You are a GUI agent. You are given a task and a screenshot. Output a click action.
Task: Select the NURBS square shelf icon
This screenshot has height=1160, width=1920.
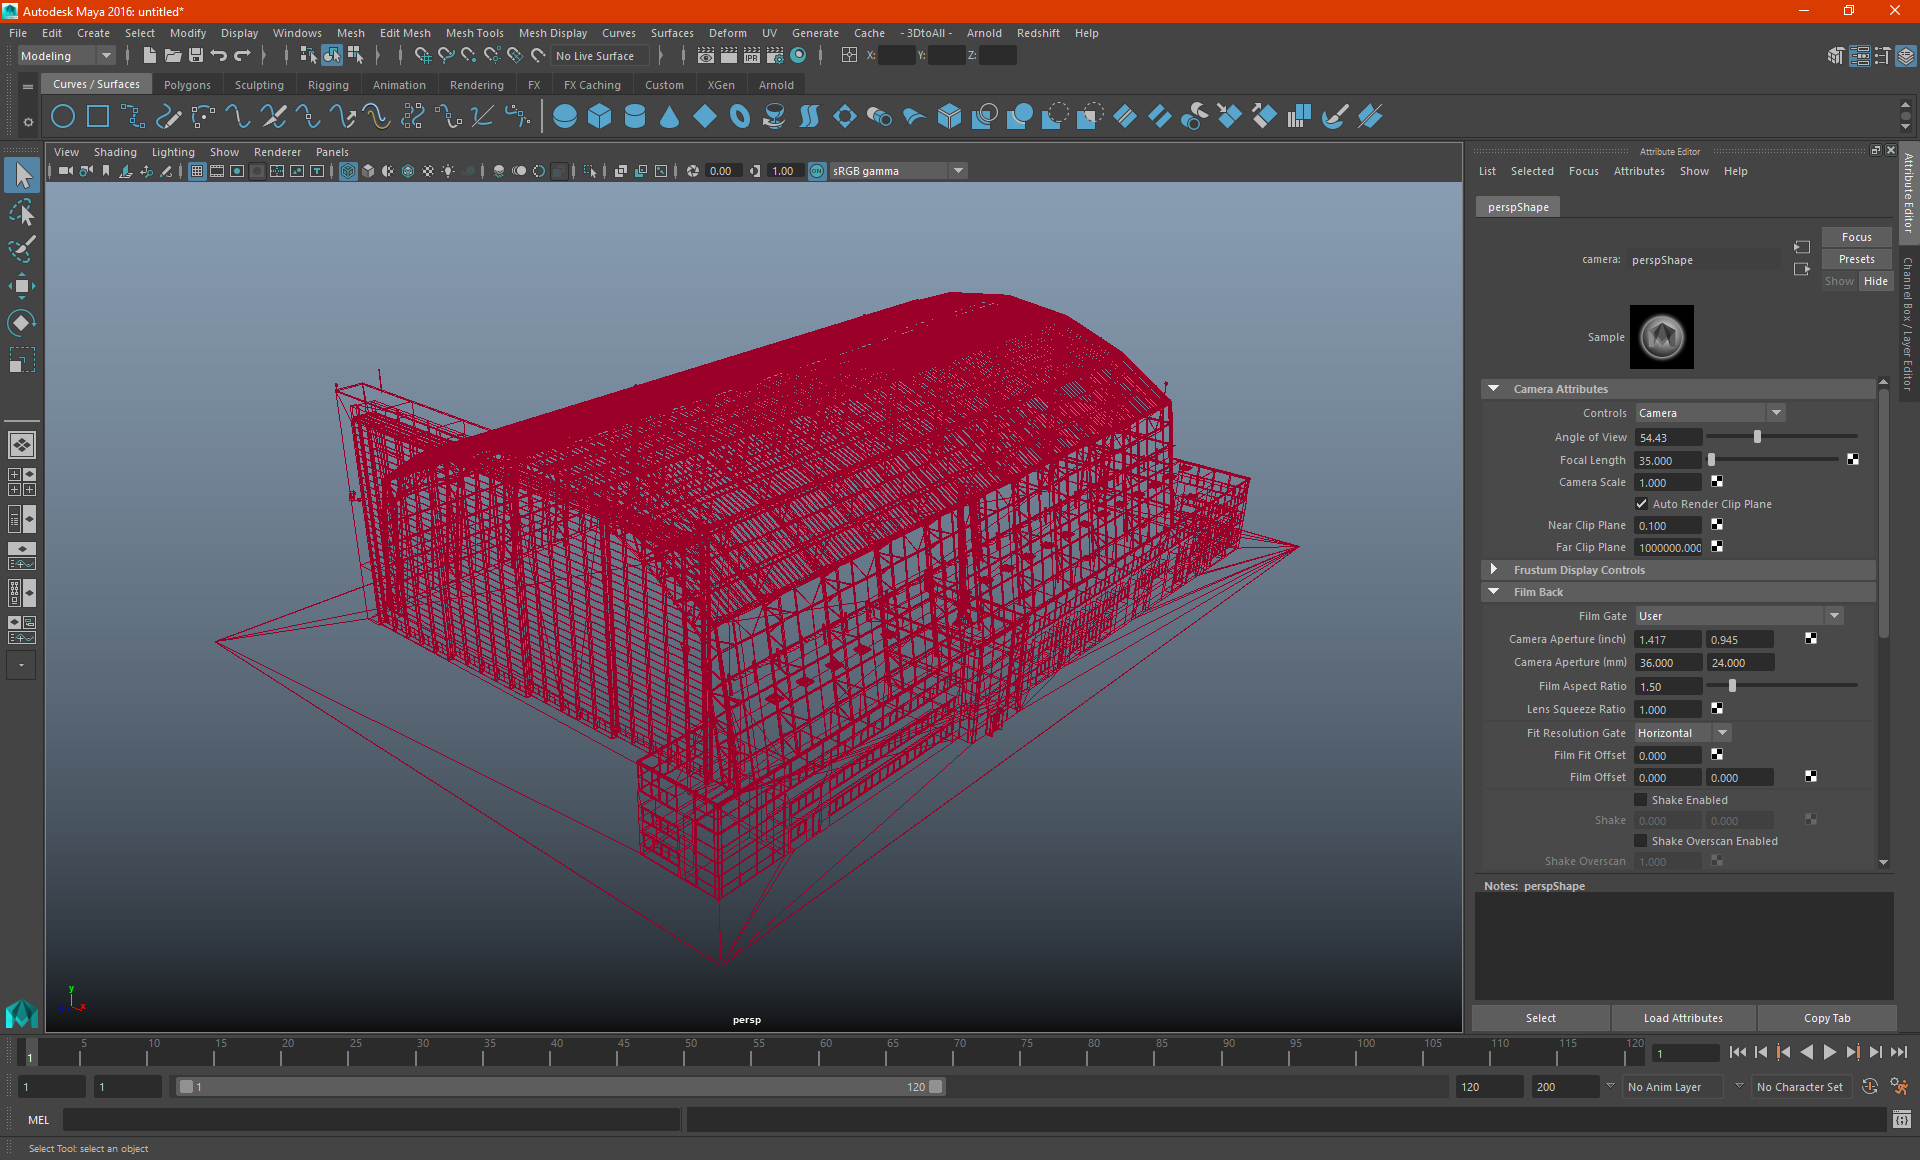(x=98, y=117)
